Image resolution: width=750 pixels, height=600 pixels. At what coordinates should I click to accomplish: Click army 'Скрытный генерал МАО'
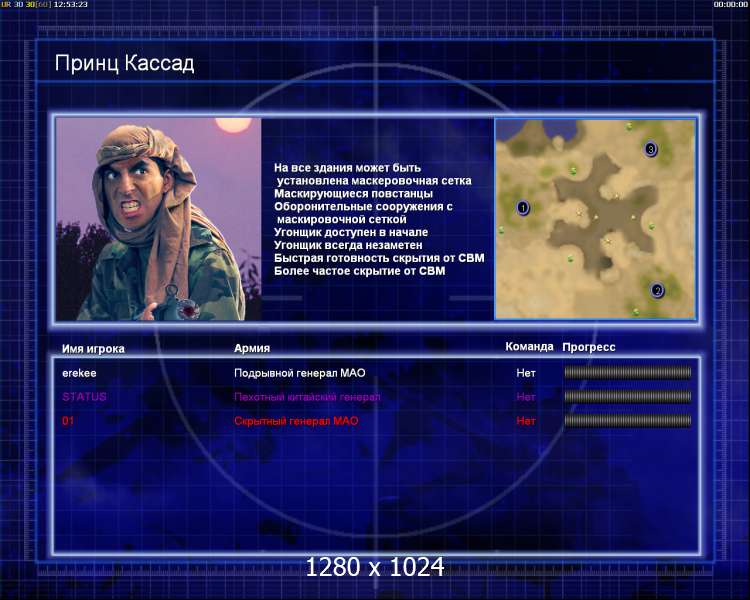[x=296, y=421]
